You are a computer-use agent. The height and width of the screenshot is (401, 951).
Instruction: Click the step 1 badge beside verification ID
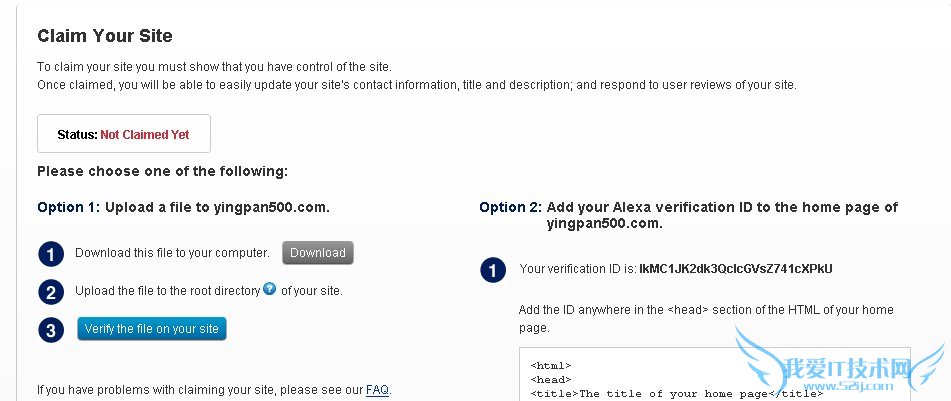click(492, 270)
